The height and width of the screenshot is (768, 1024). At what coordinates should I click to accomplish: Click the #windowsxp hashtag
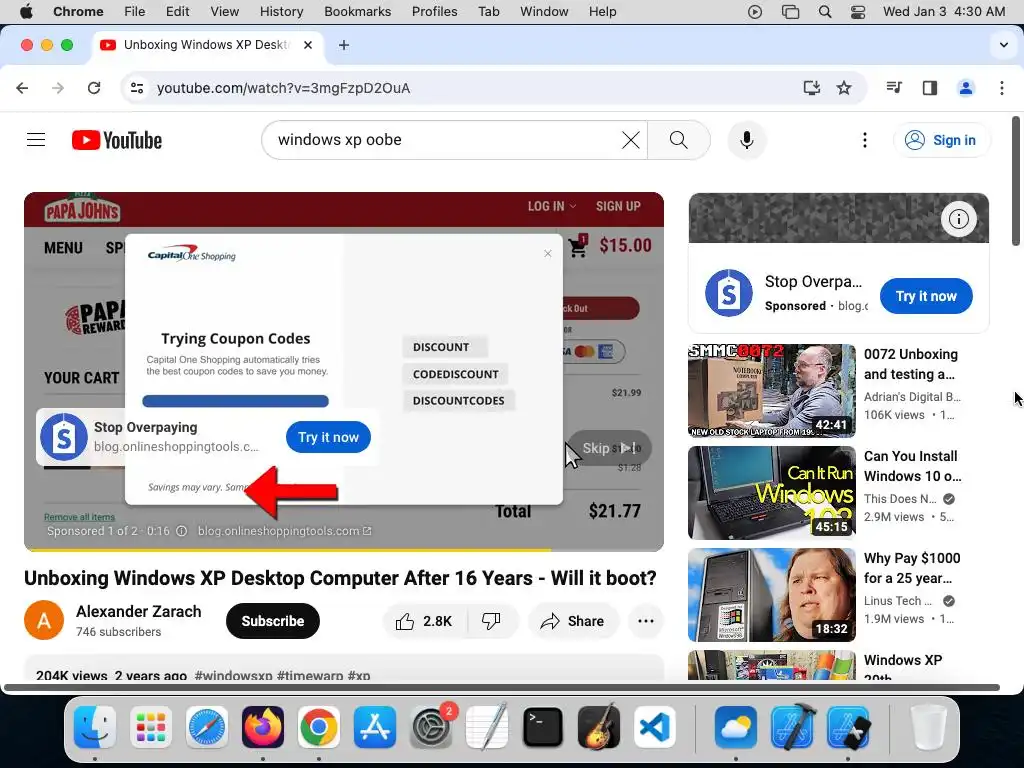(x=233, y=675)
